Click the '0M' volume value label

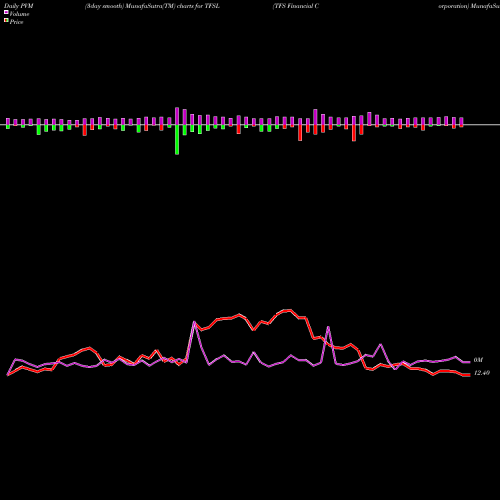pyautogui.click(x=478, y=360)
